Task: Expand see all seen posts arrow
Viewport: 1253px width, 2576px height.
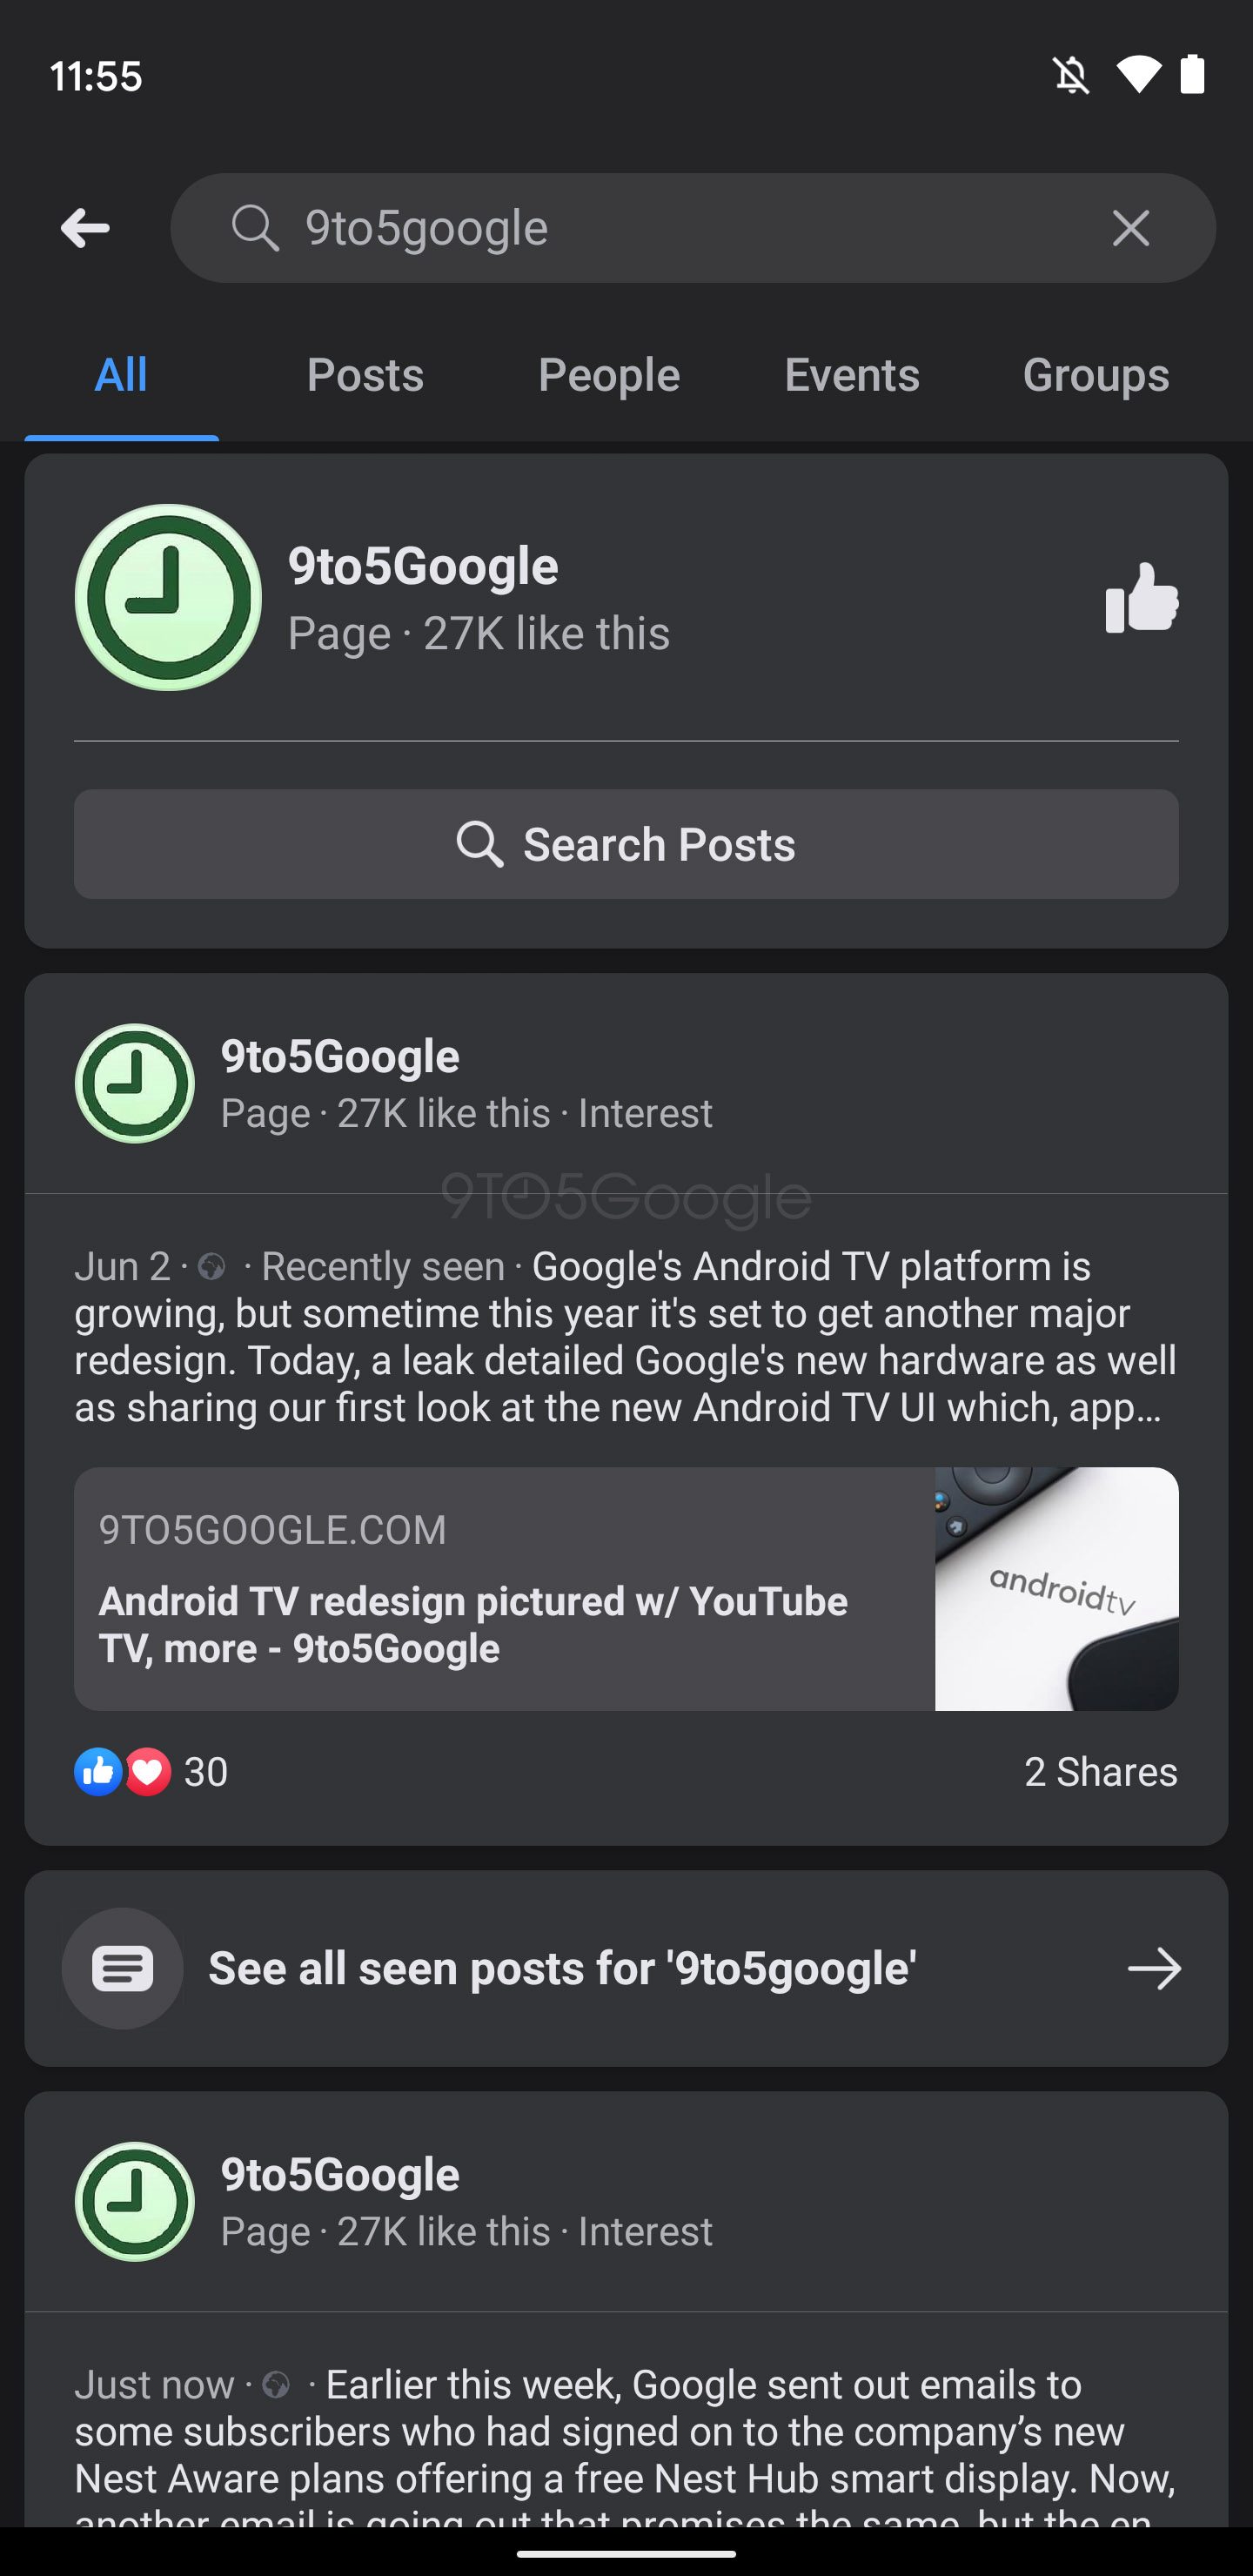Action: (x=1154, y=1968)
